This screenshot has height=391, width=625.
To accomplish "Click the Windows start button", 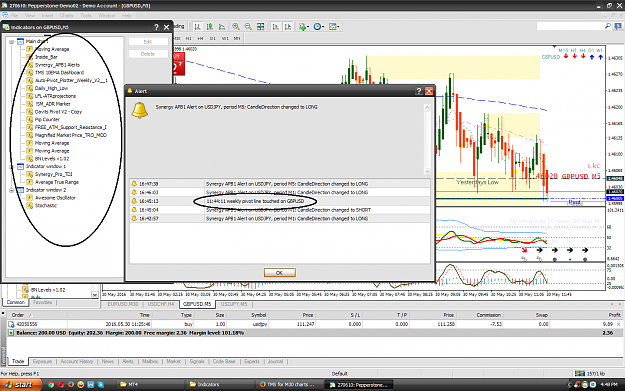I will click(21, 385).
